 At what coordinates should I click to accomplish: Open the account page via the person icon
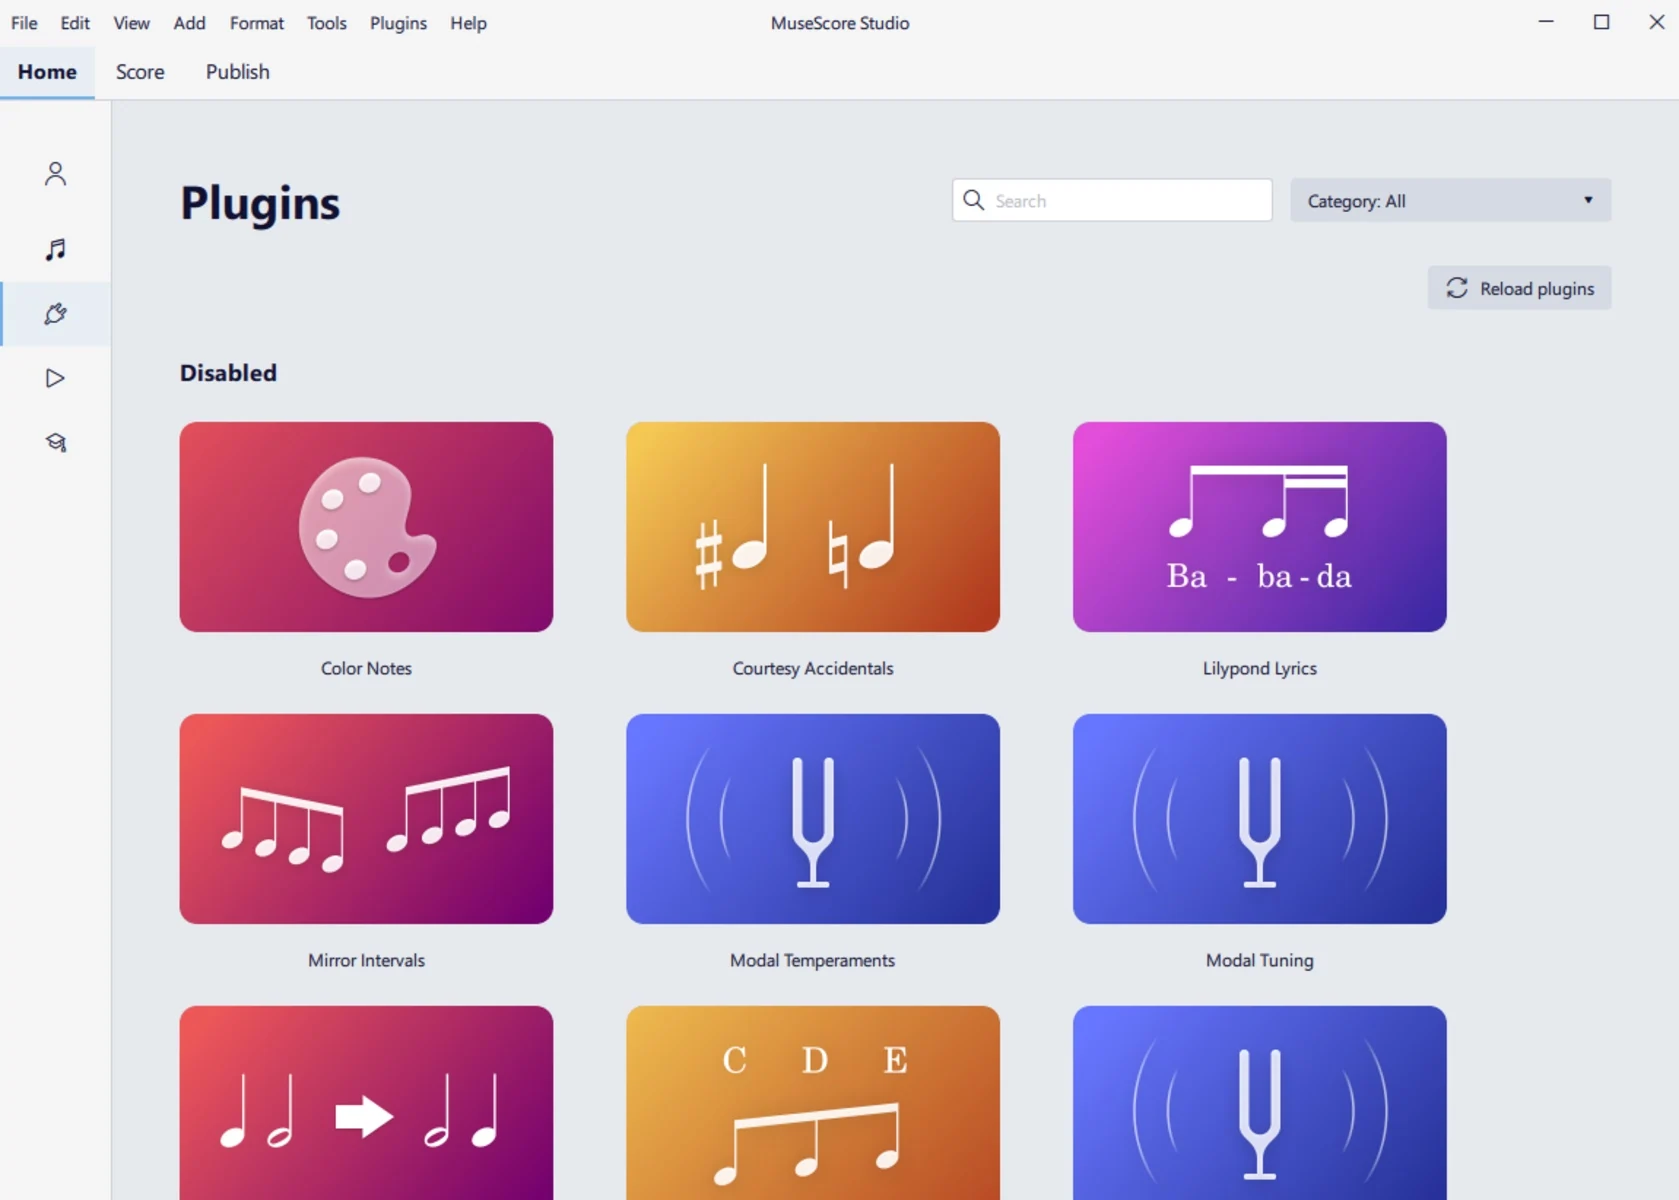click(55, 174)
